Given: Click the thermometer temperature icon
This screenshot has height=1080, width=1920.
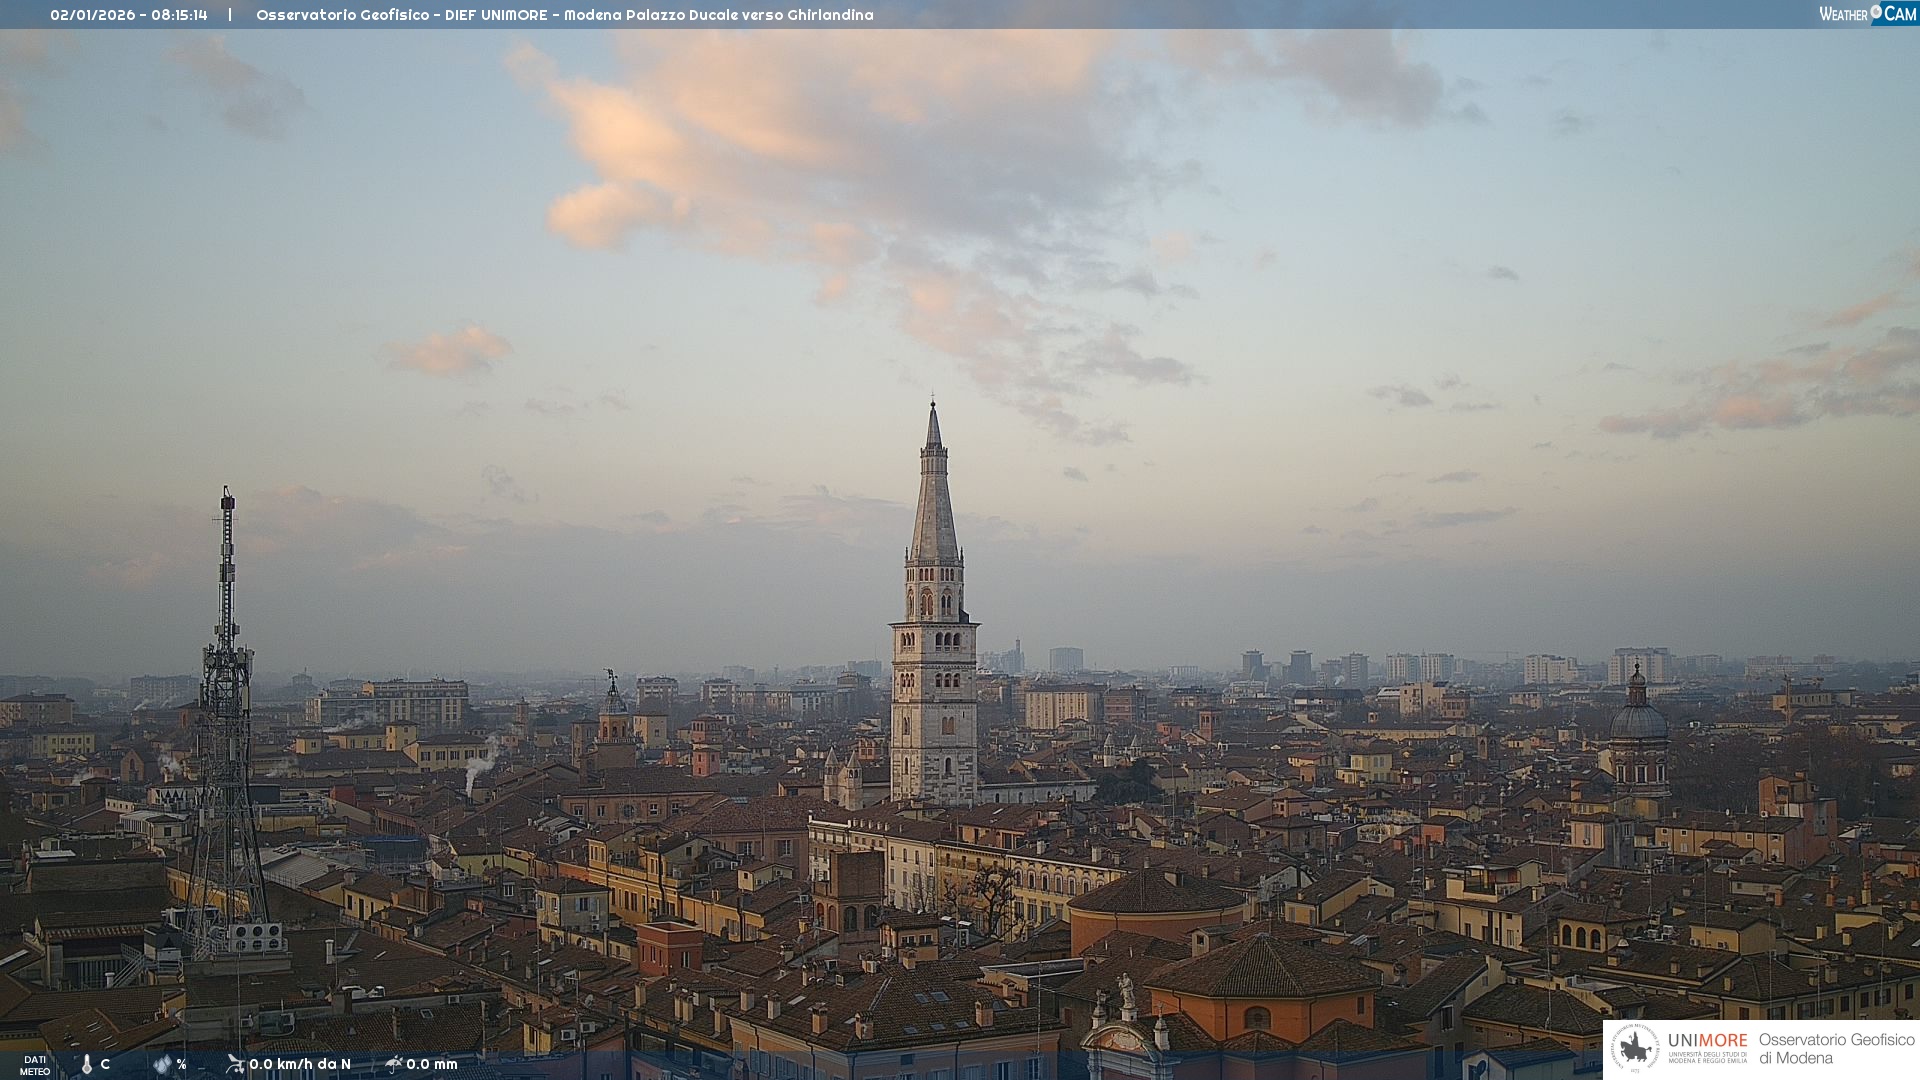Looking at the screenshot, I should click(87, 1064).
